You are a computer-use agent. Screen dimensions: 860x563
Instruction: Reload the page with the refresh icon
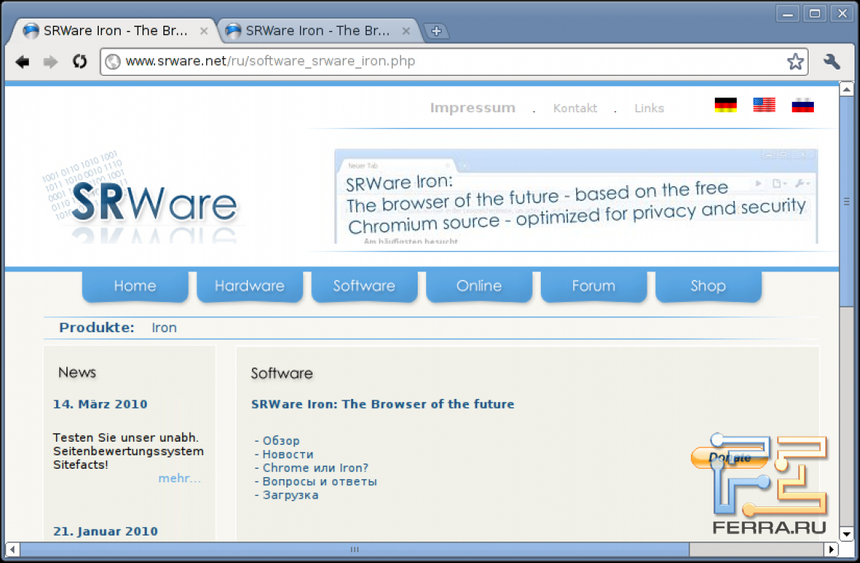pyautogui.click(x=80, y=61)
